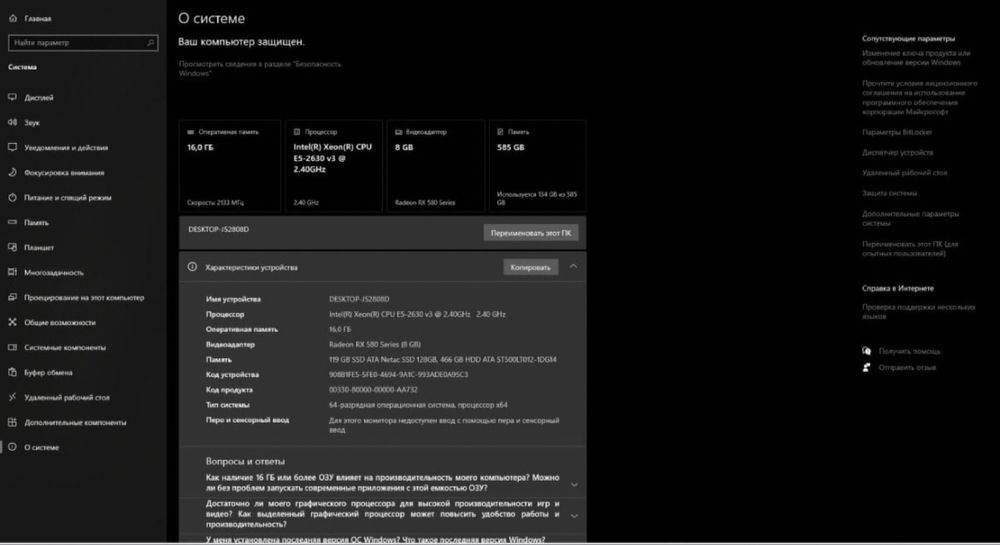Click У меня установлена последняя версия question
The width and height of the screenshot is (1000, 545).
click(375, 539)
